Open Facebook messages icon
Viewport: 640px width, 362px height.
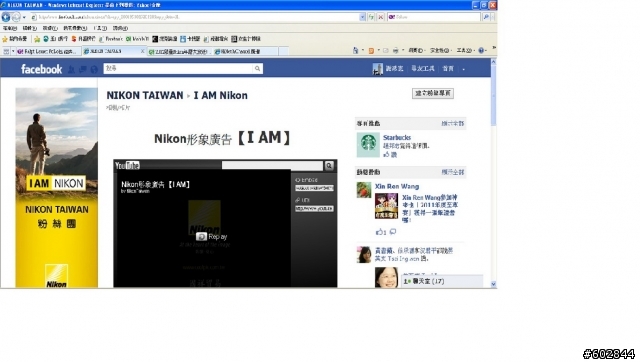82,69
